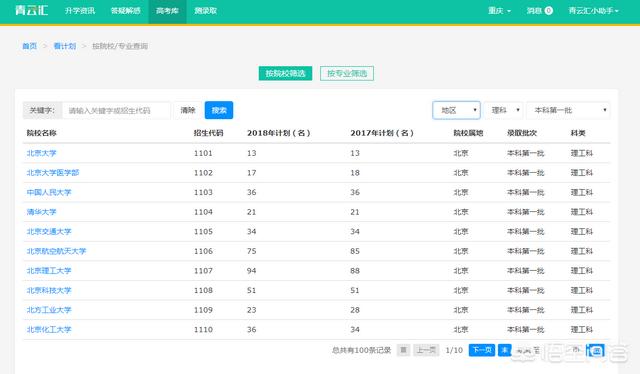Open 消息 notifications with badge 0

(x=540, y=11)
